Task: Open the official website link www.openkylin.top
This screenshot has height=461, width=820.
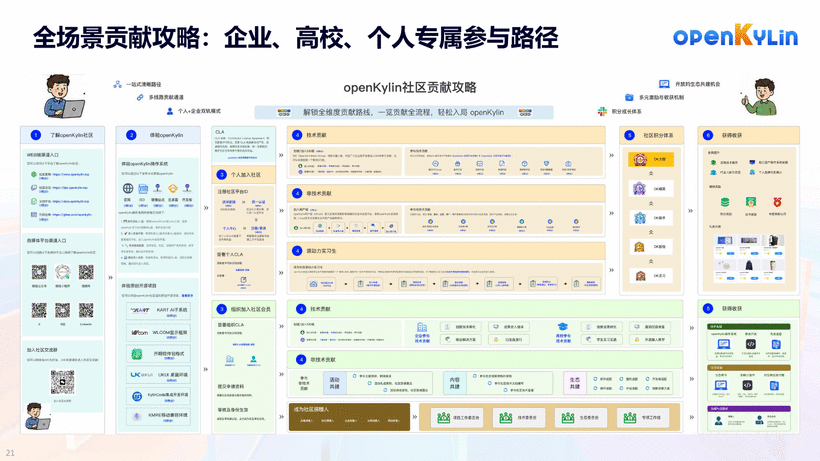Action: (71, 175)
